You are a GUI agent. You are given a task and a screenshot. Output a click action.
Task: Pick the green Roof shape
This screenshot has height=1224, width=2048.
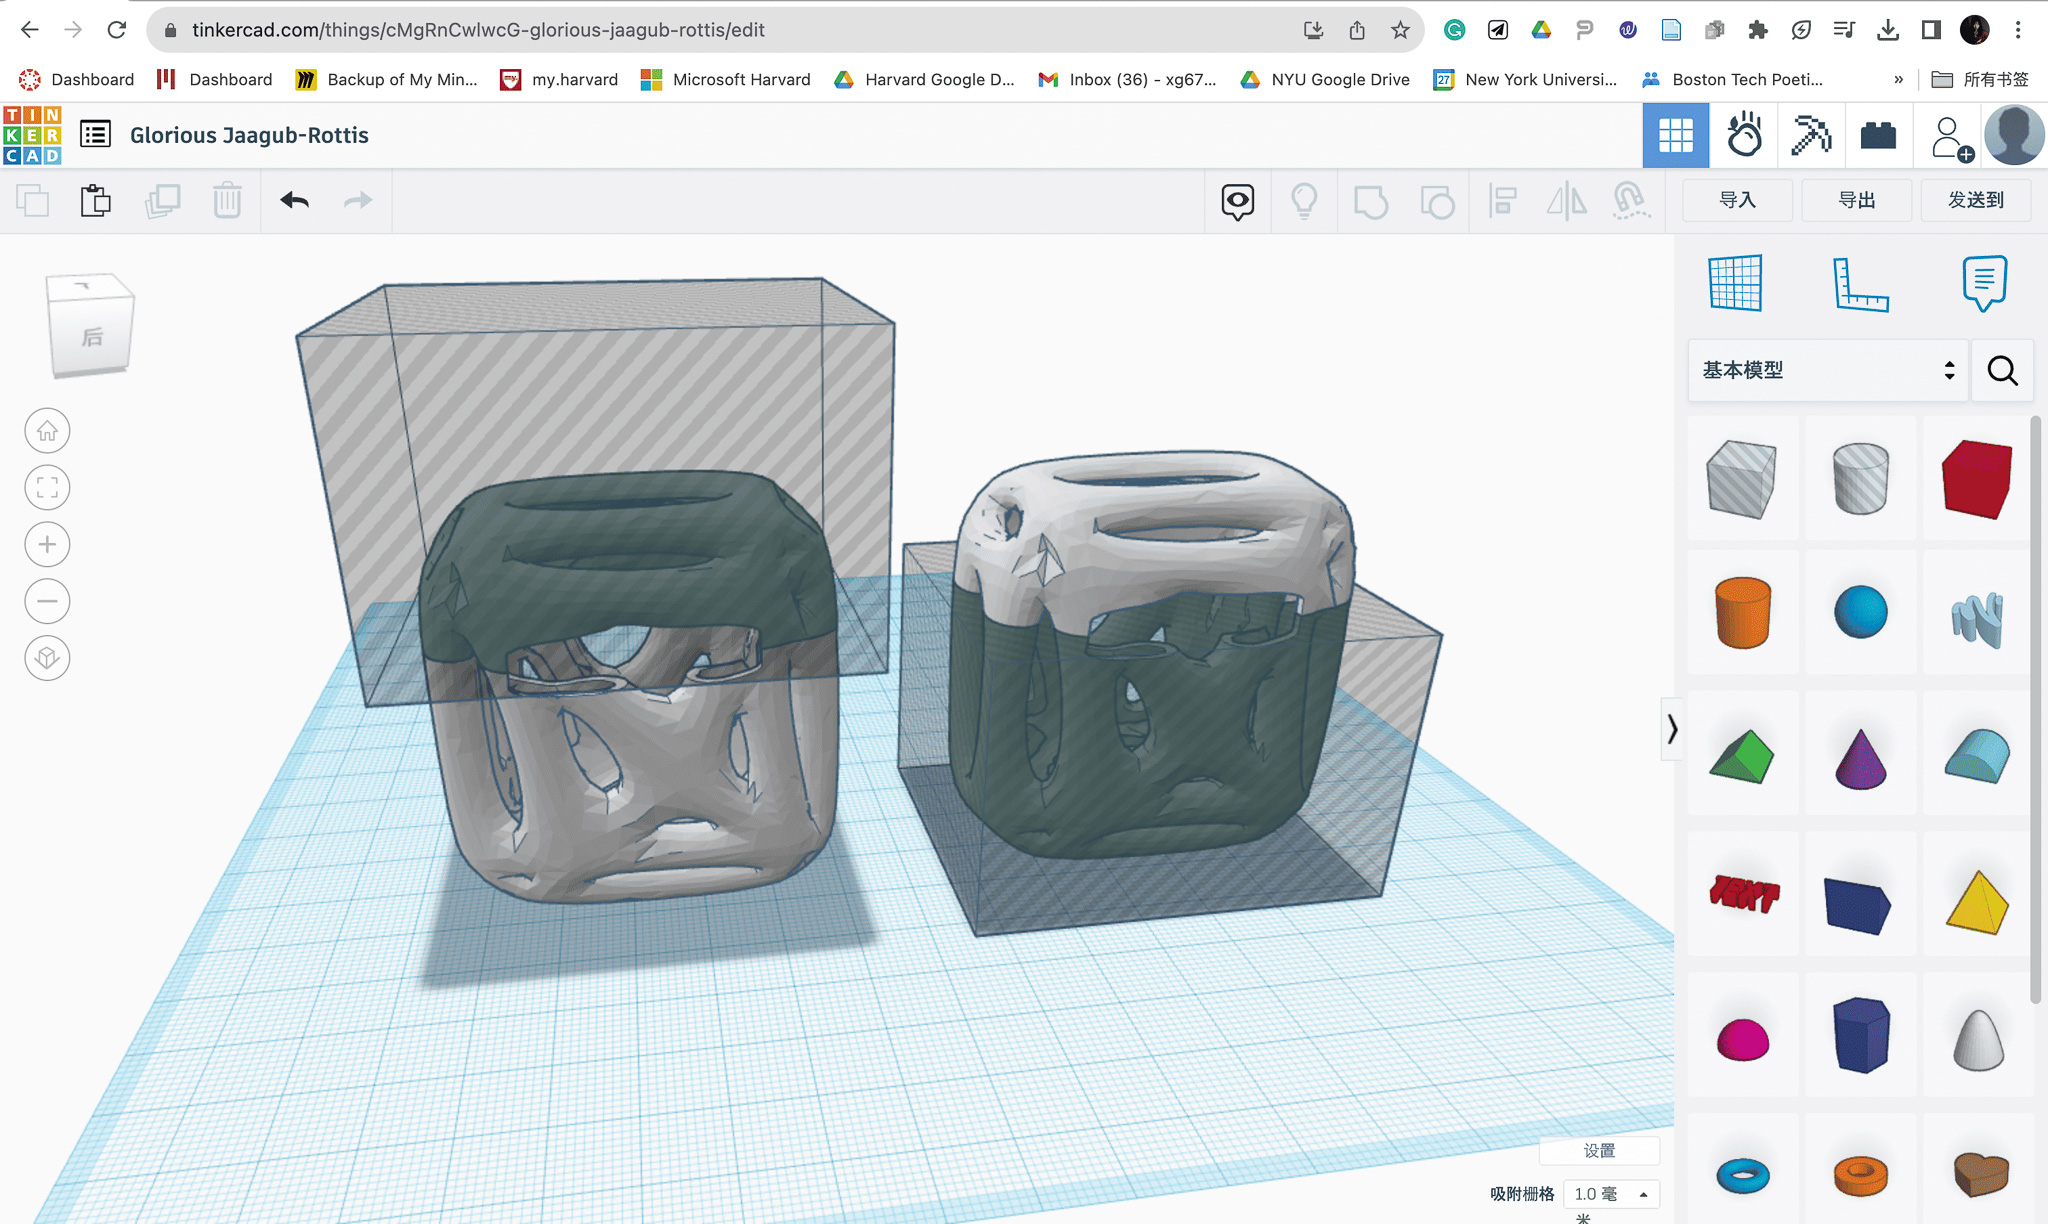click(1742, 757)
